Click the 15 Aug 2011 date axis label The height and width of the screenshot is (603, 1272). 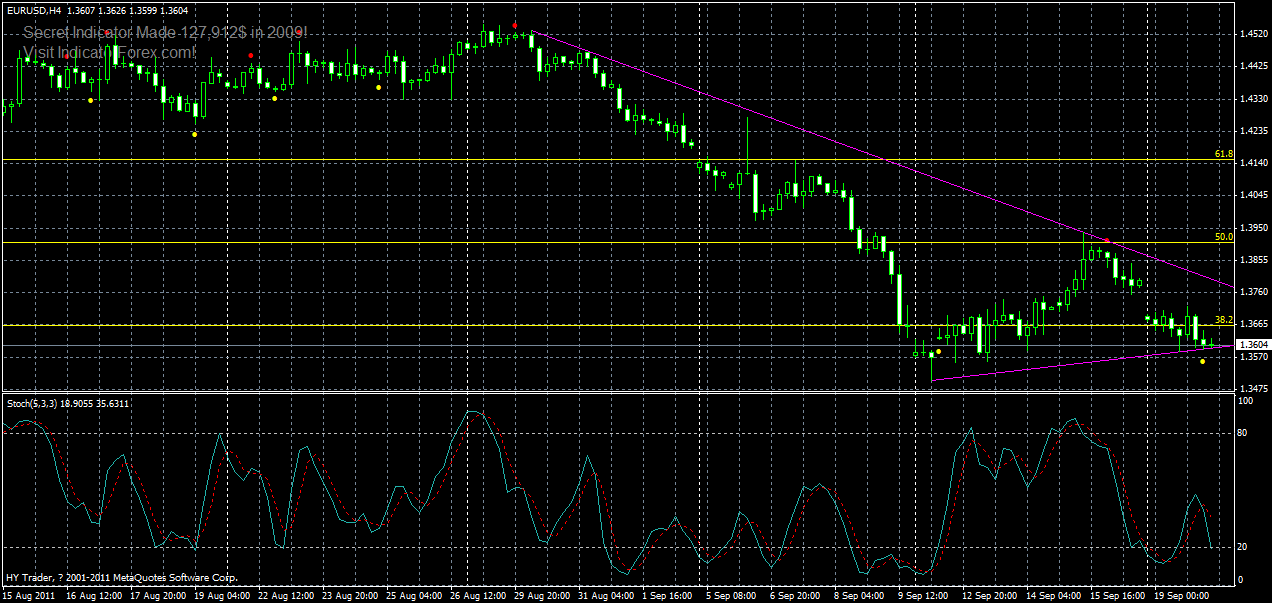[30, 594]
